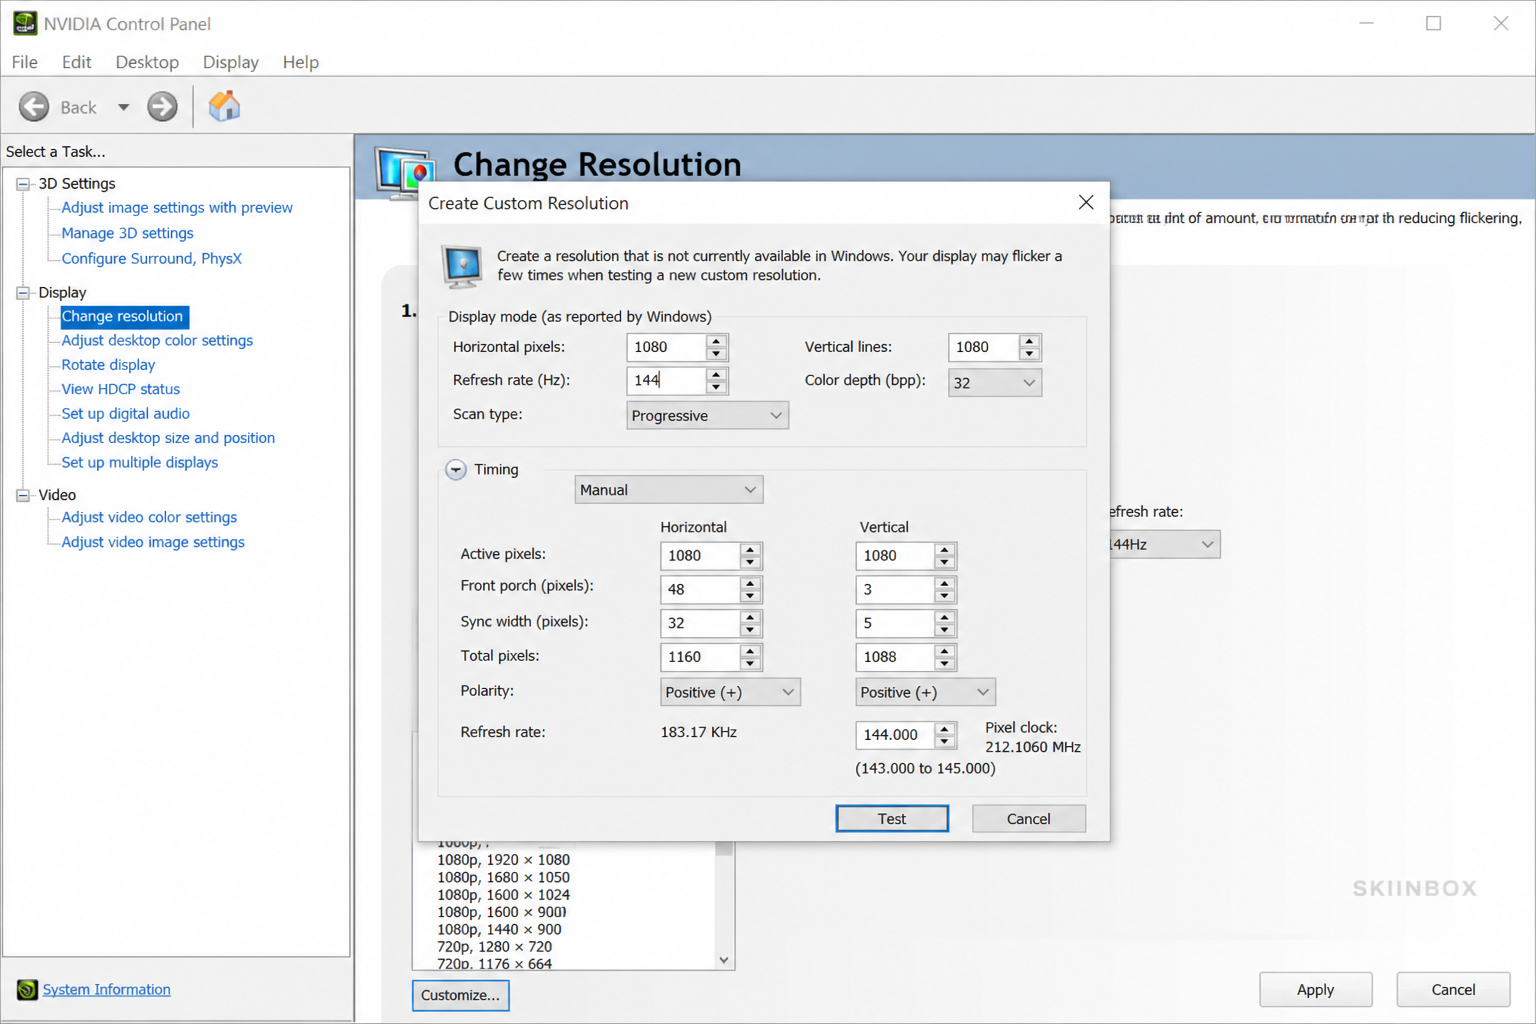
Task: Open the Timing standard Manual dropdown
Action: (668, 490)
